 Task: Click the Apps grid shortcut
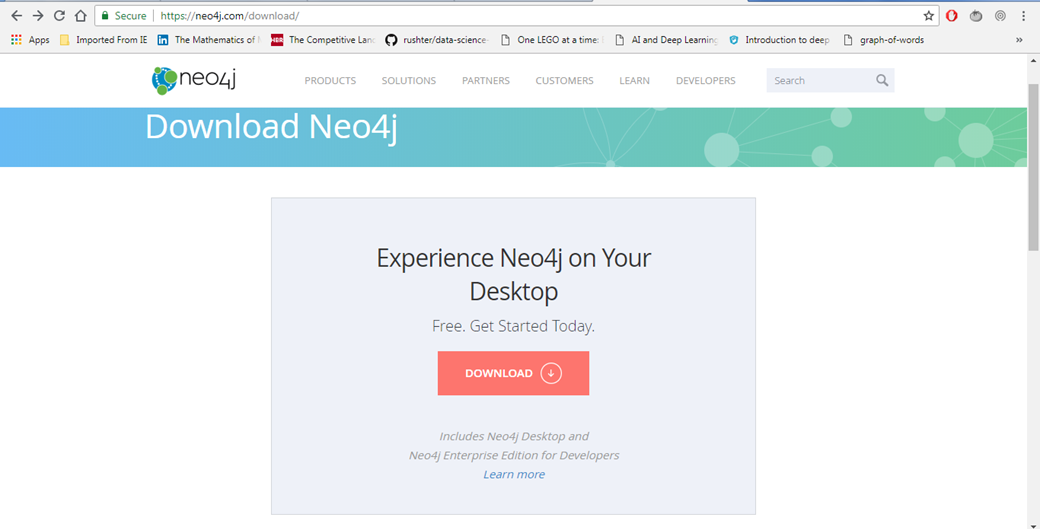[30, 40]
